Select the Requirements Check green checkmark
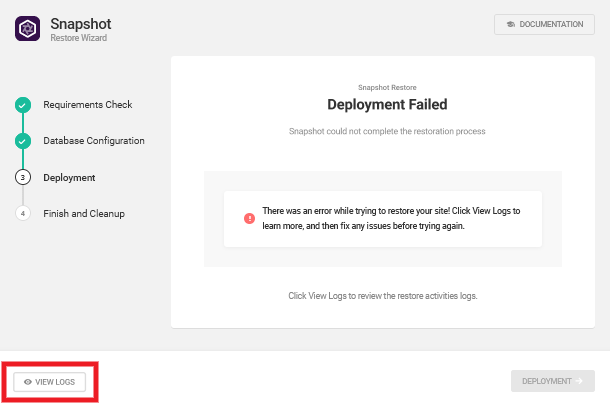The width and height of the screenshot is (610, 410). point(23,105)
